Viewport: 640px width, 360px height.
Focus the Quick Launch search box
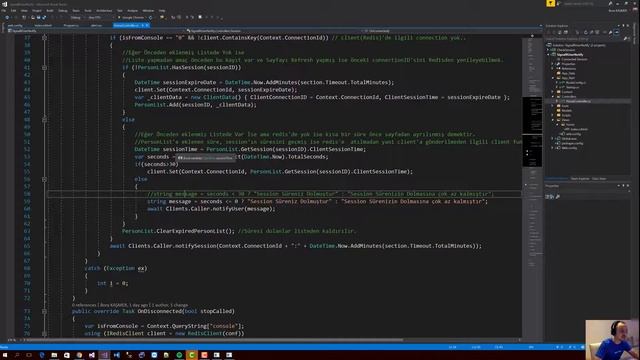pyautogui.click(x=582, y=4)
